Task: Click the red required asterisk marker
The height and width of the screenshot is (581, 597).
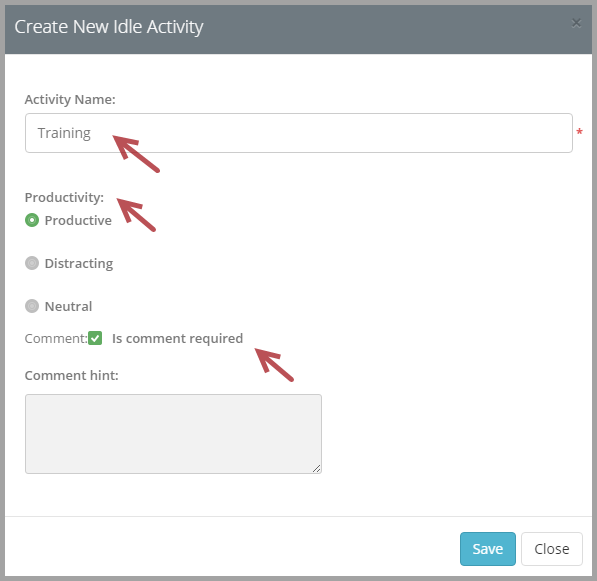Action: pos(579,132)
